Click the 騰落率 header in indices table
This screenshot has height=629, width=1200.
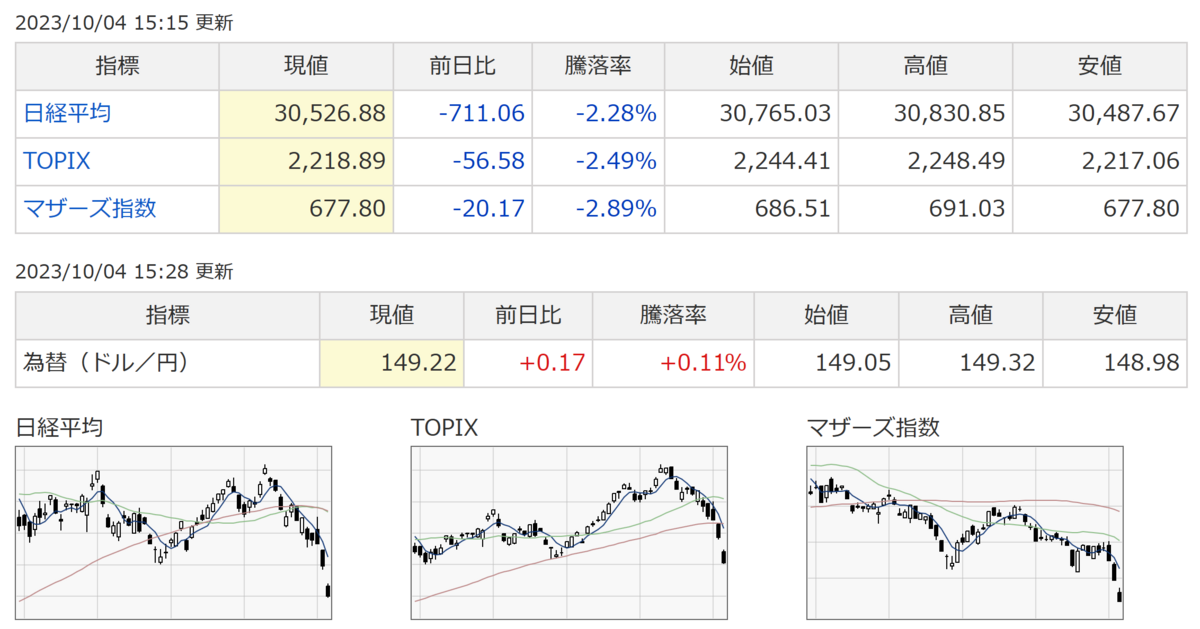(x=595, y=66)
